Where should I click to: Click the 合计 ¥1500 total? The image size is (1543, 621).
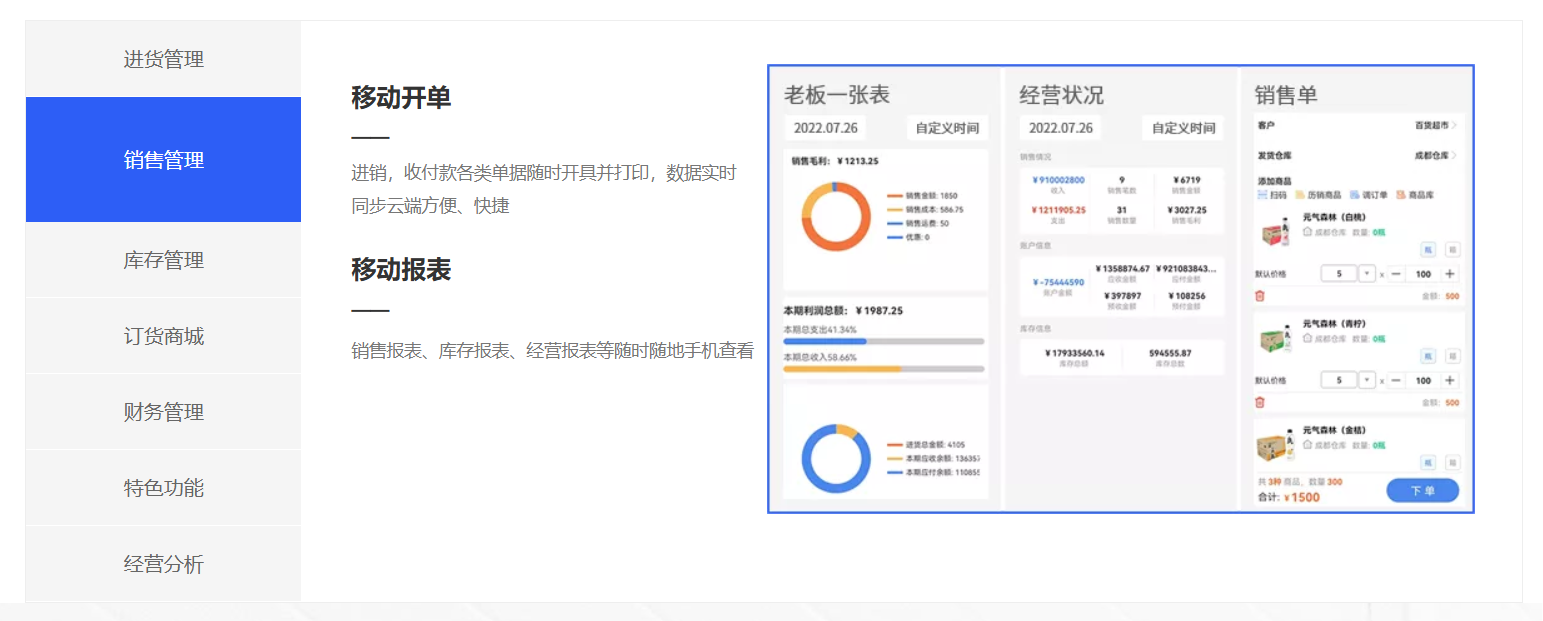(x=1288, y=497)
